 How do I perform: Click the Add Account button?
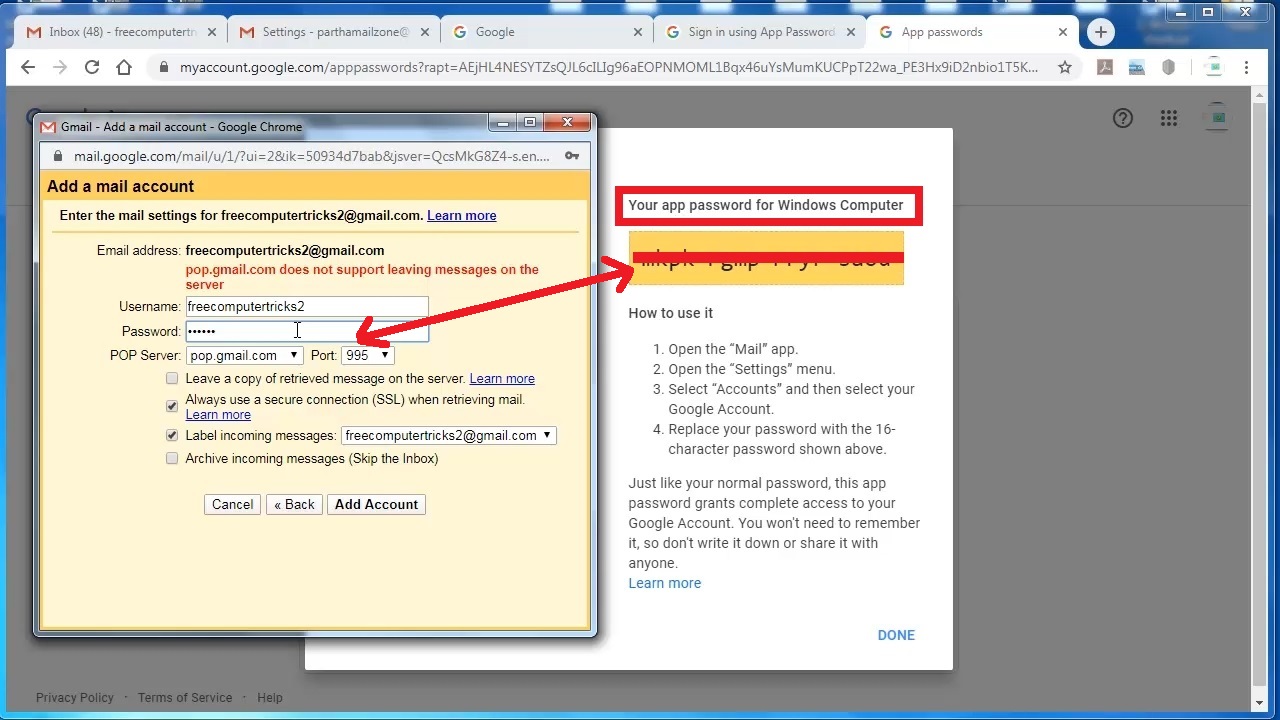[x=376, y=504]
